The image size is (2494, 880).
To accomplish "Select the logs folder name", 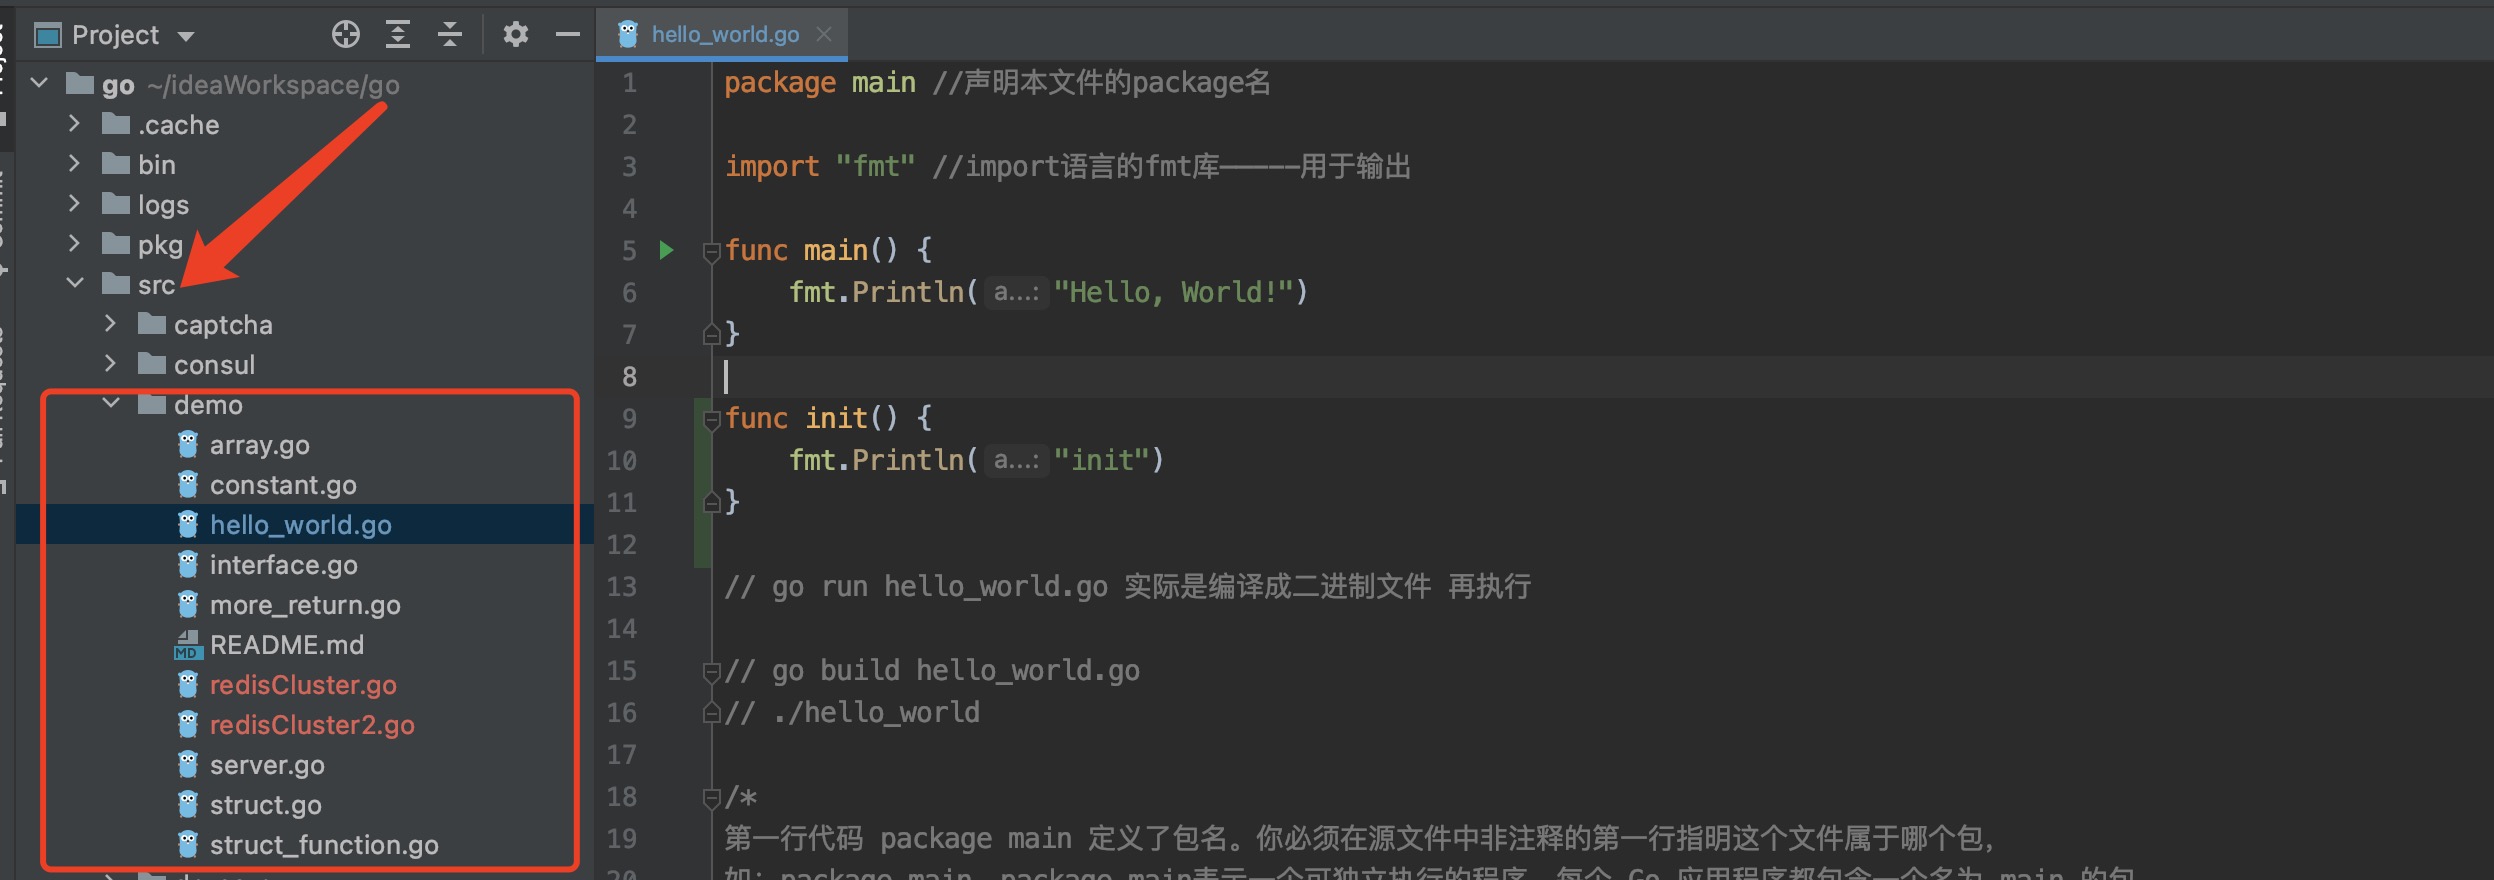I will click(x=163, y=205).
